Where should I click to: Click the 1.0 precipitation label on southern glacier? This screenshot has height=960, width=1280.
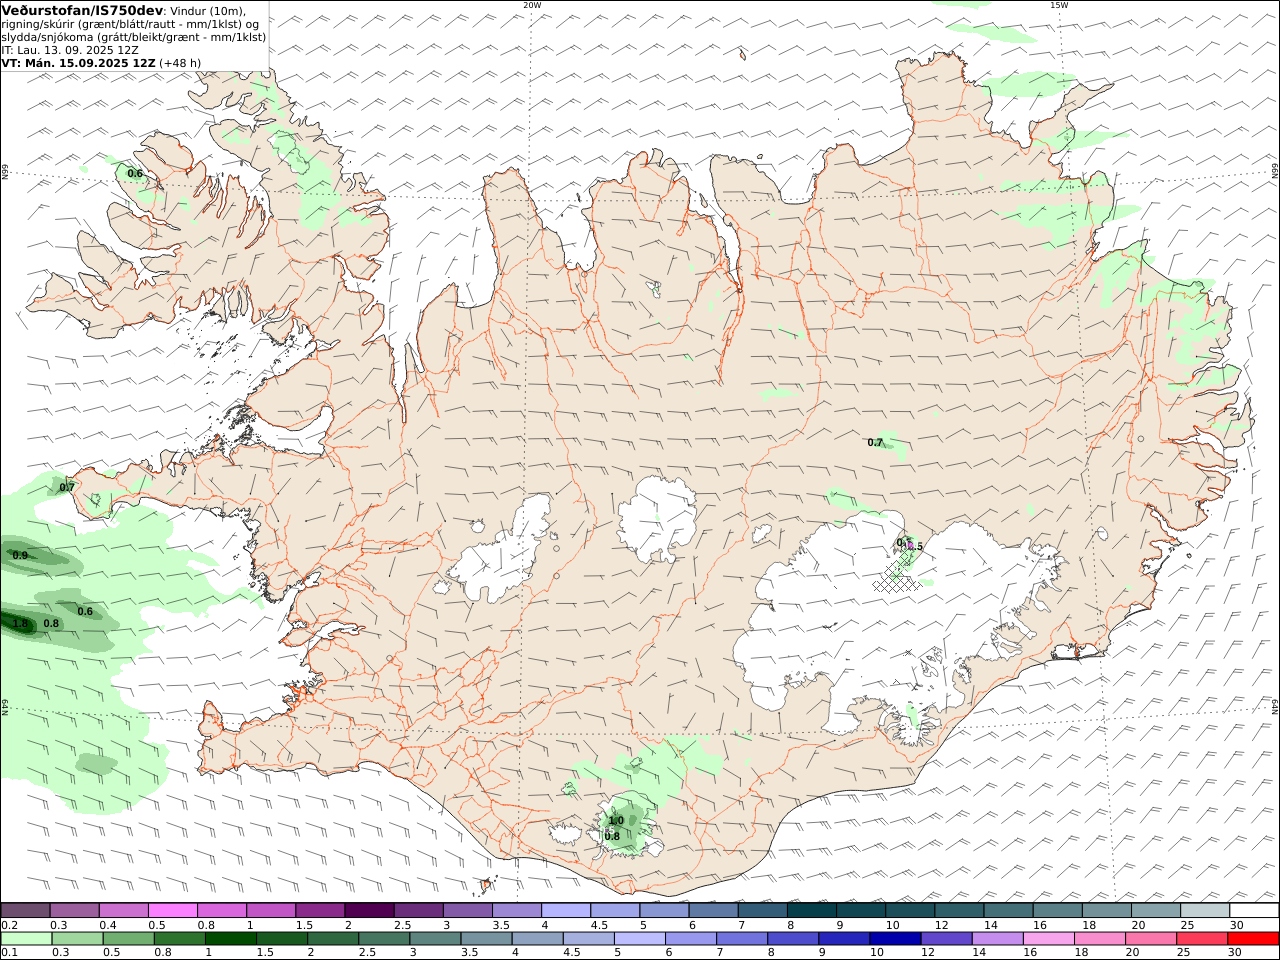point(616,820)
